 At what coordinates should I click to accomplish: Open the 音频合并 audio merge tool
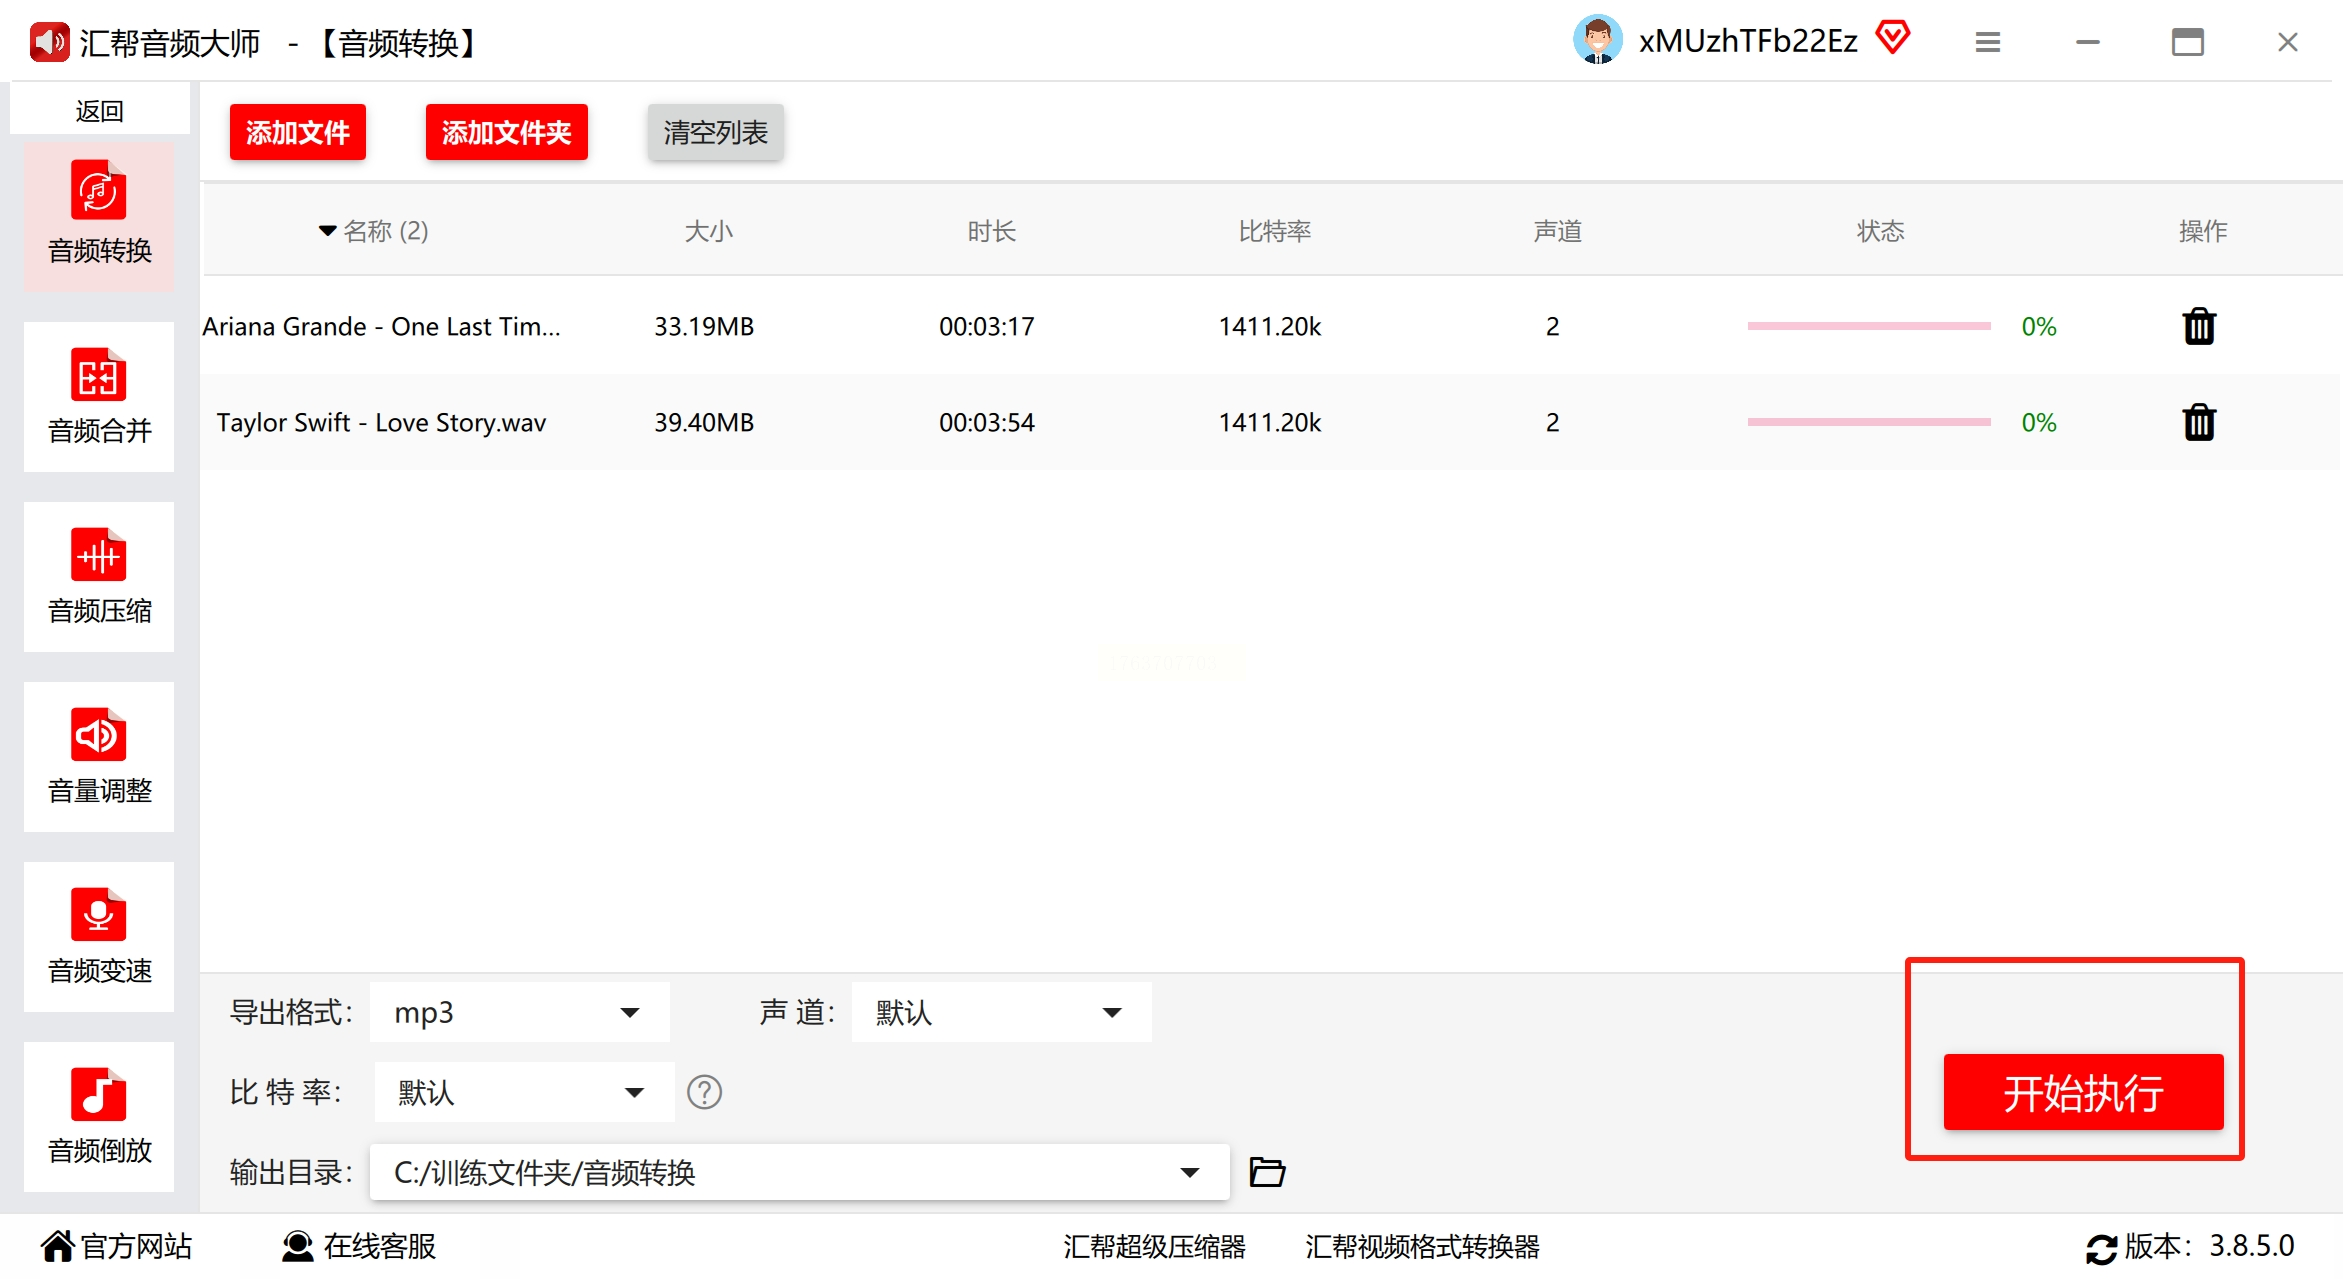click(99, 397)
